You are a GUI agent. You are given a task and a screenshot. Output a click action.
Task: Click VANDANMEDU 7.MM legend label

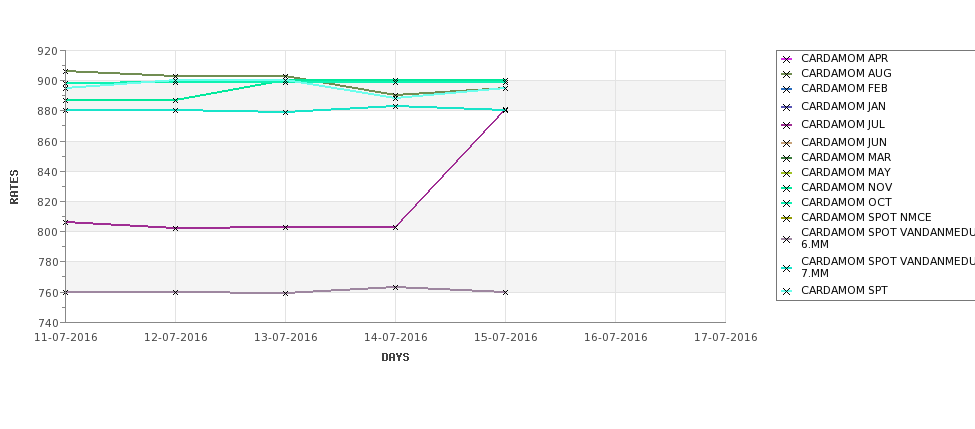click(888, 267)
